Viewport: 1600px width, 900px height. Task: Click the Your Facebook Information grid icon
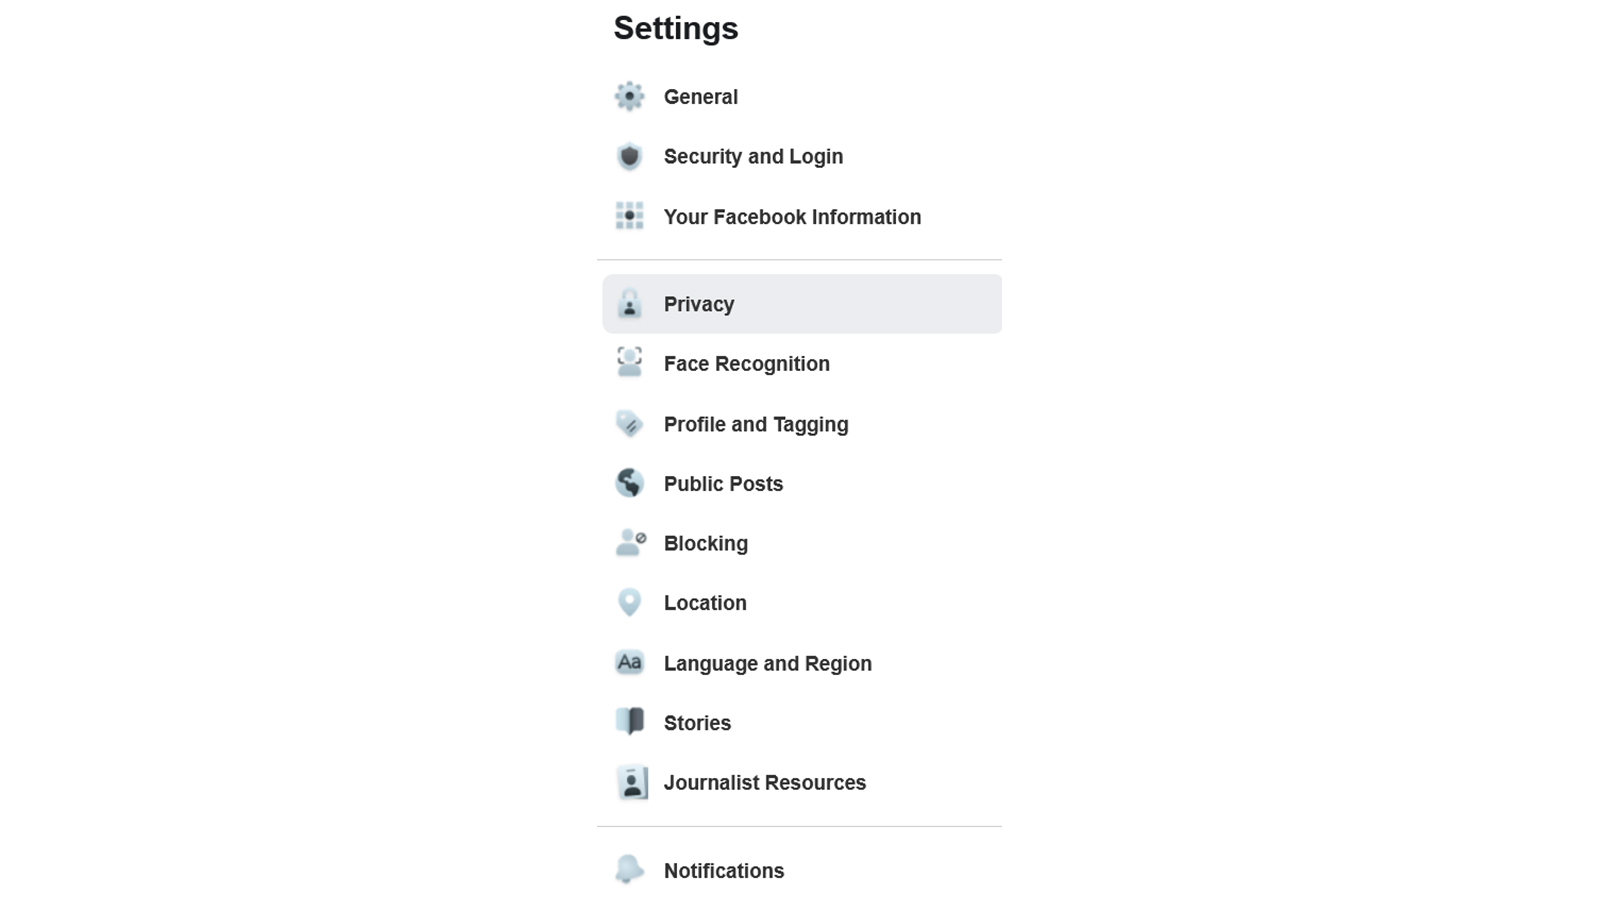629,217
